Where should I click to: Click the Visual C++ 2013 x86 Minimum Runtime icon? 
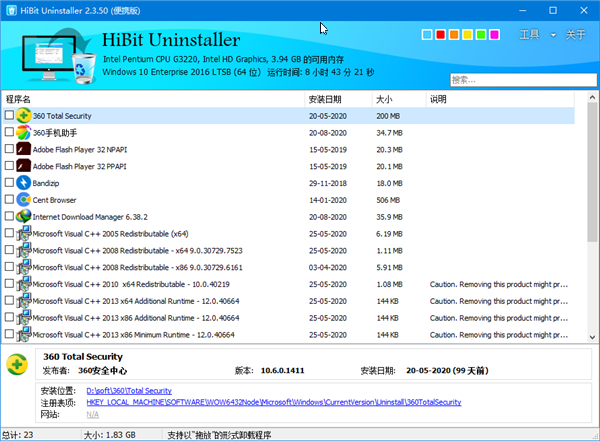pyautogui.click(x=23, y=335)
